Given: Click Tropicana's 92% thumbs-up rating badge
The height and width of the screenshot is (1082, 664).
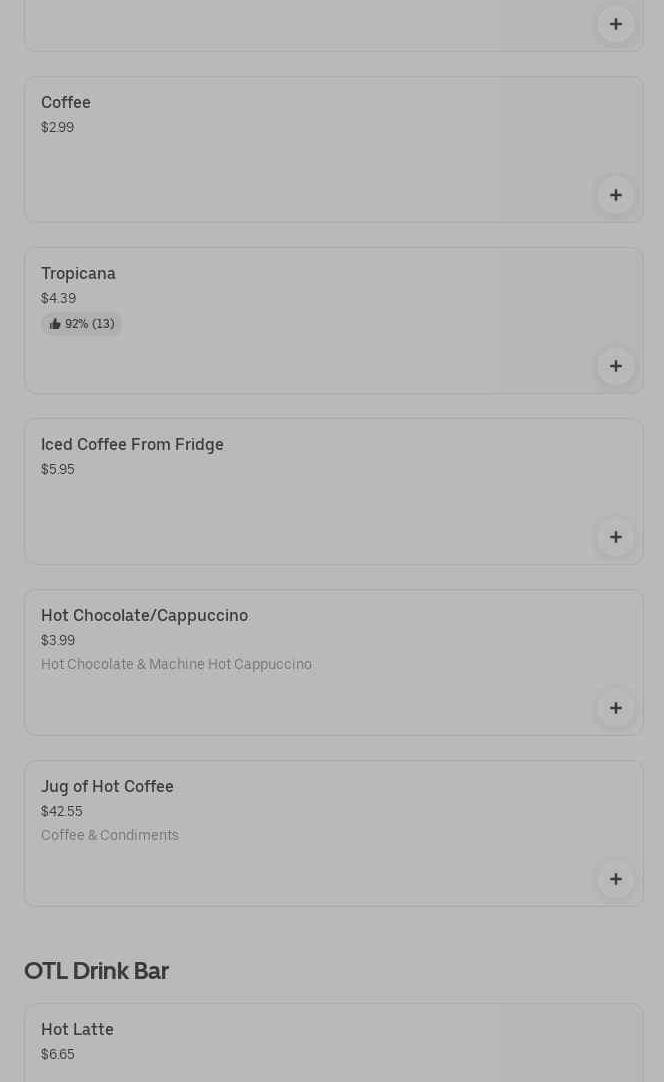Looking at the screenshot, I should point(82,324).
